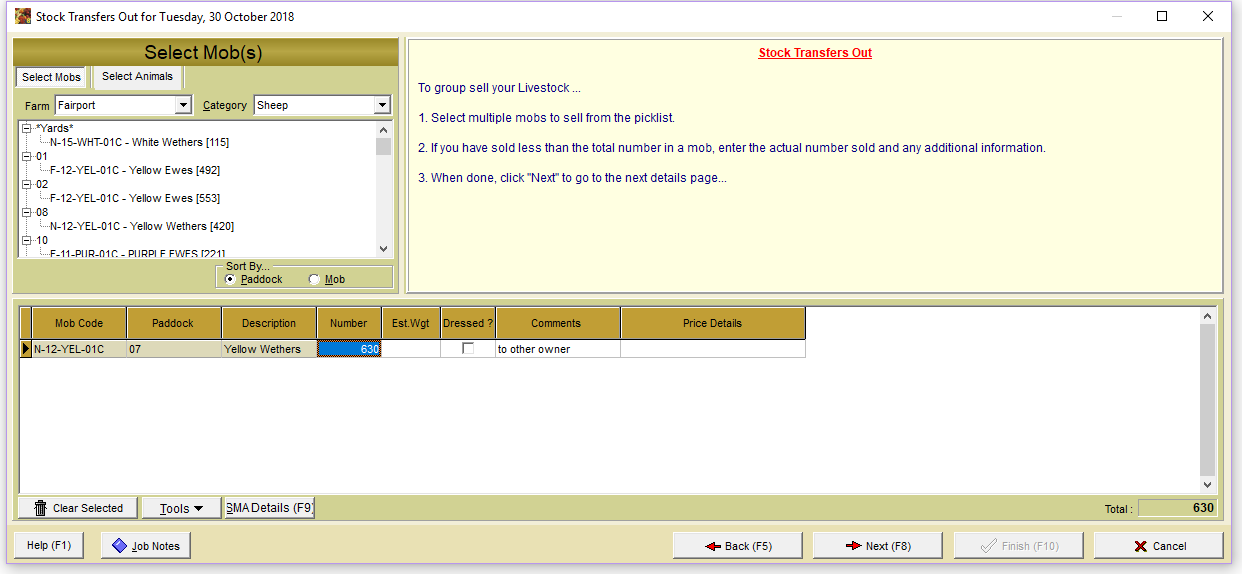Select the Paddock sort radio button
The width and height of the screenshot is (1242, 574).
[x=231, y=280]
